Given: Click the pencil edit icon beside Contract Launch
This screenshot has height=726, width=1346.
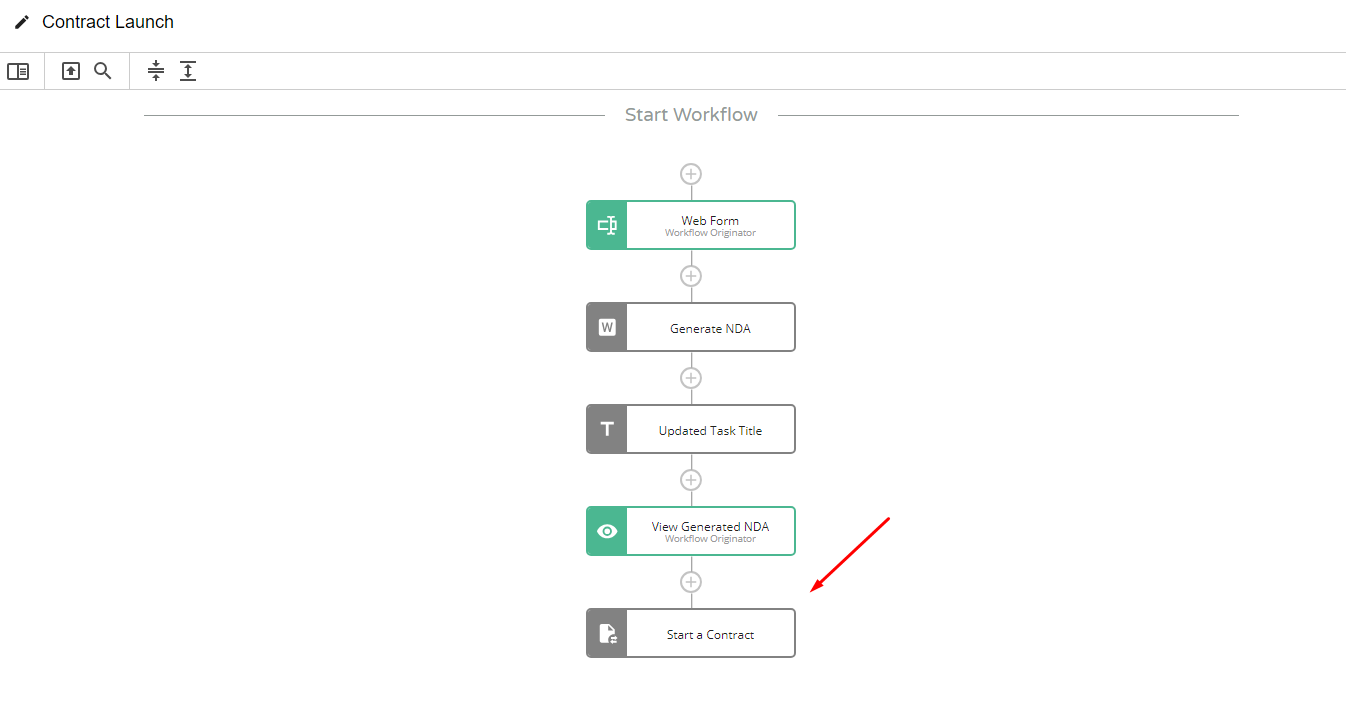Looking at the screenshot, I should click(x=21, y=22).
